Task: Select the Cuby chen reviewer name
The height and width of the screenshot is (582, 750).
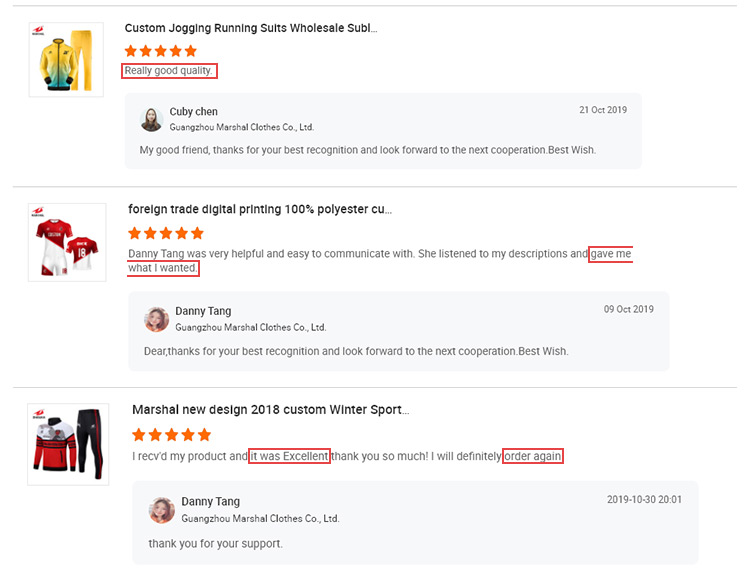Action: tap(193, 111)
